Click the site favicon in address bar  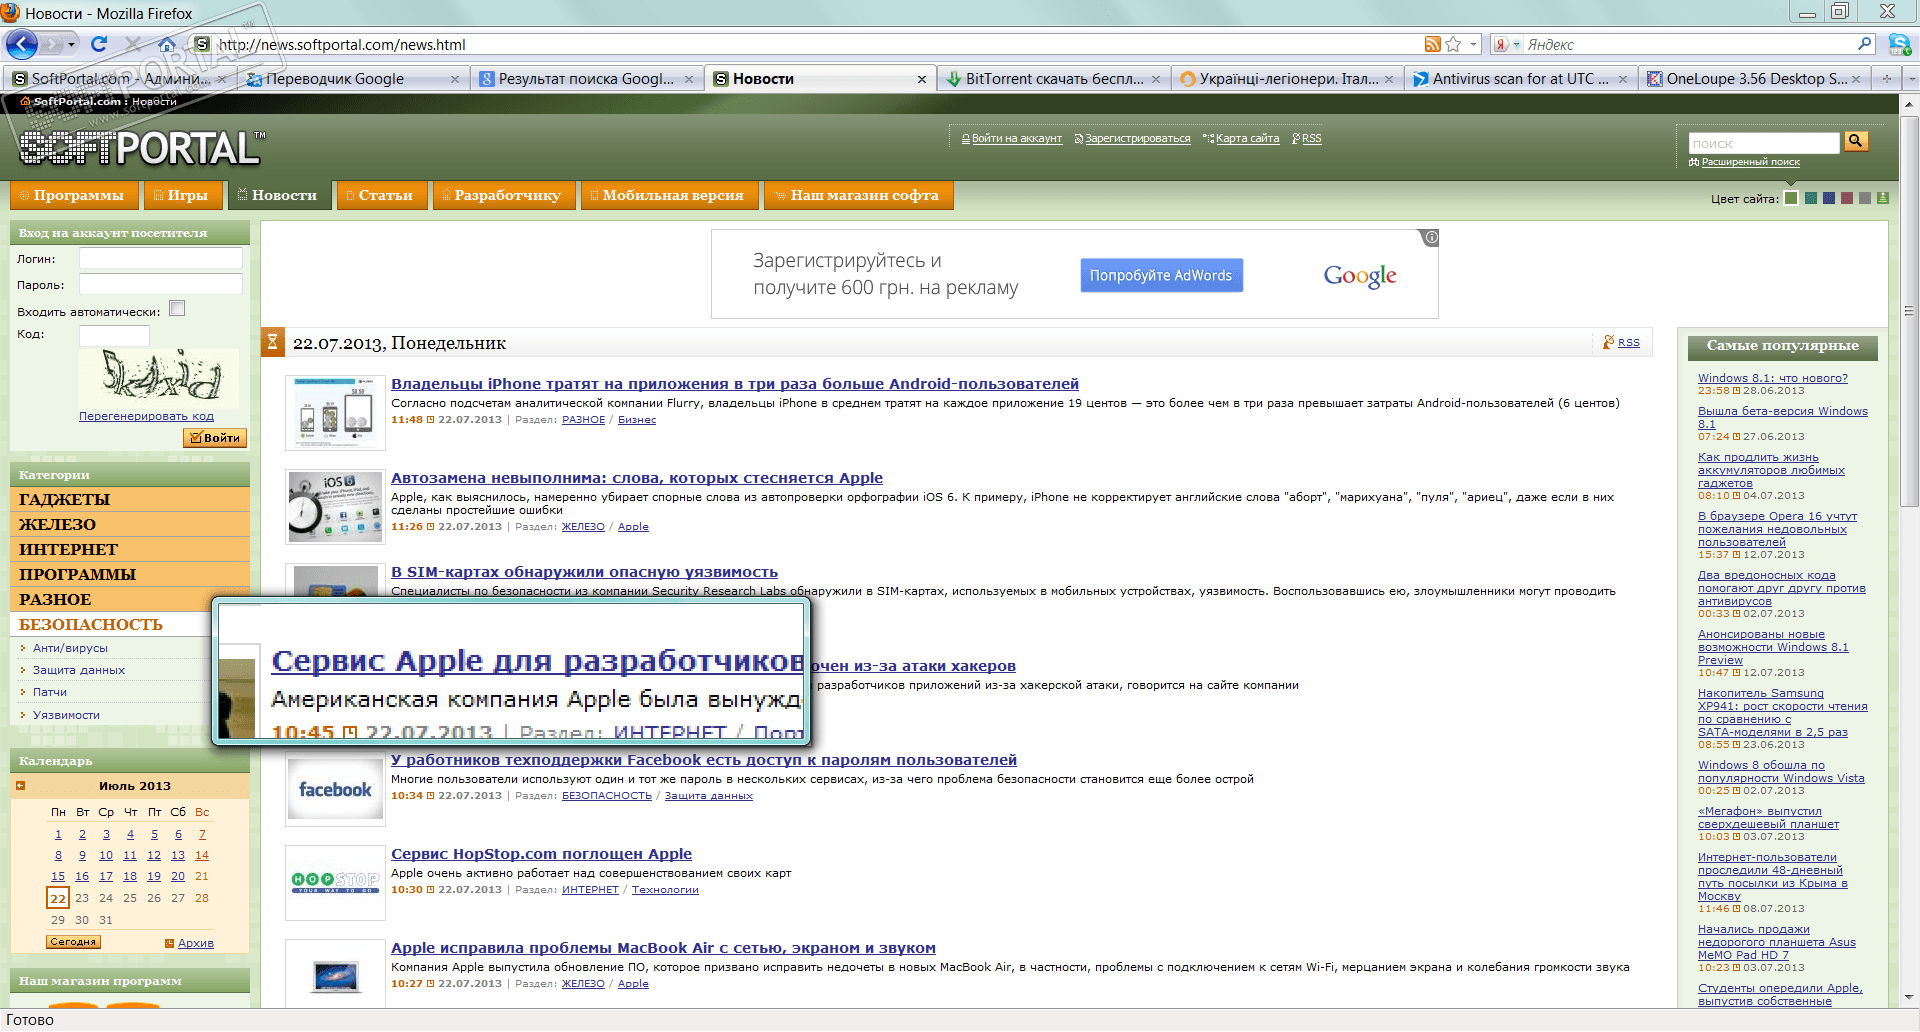(202, 44)
